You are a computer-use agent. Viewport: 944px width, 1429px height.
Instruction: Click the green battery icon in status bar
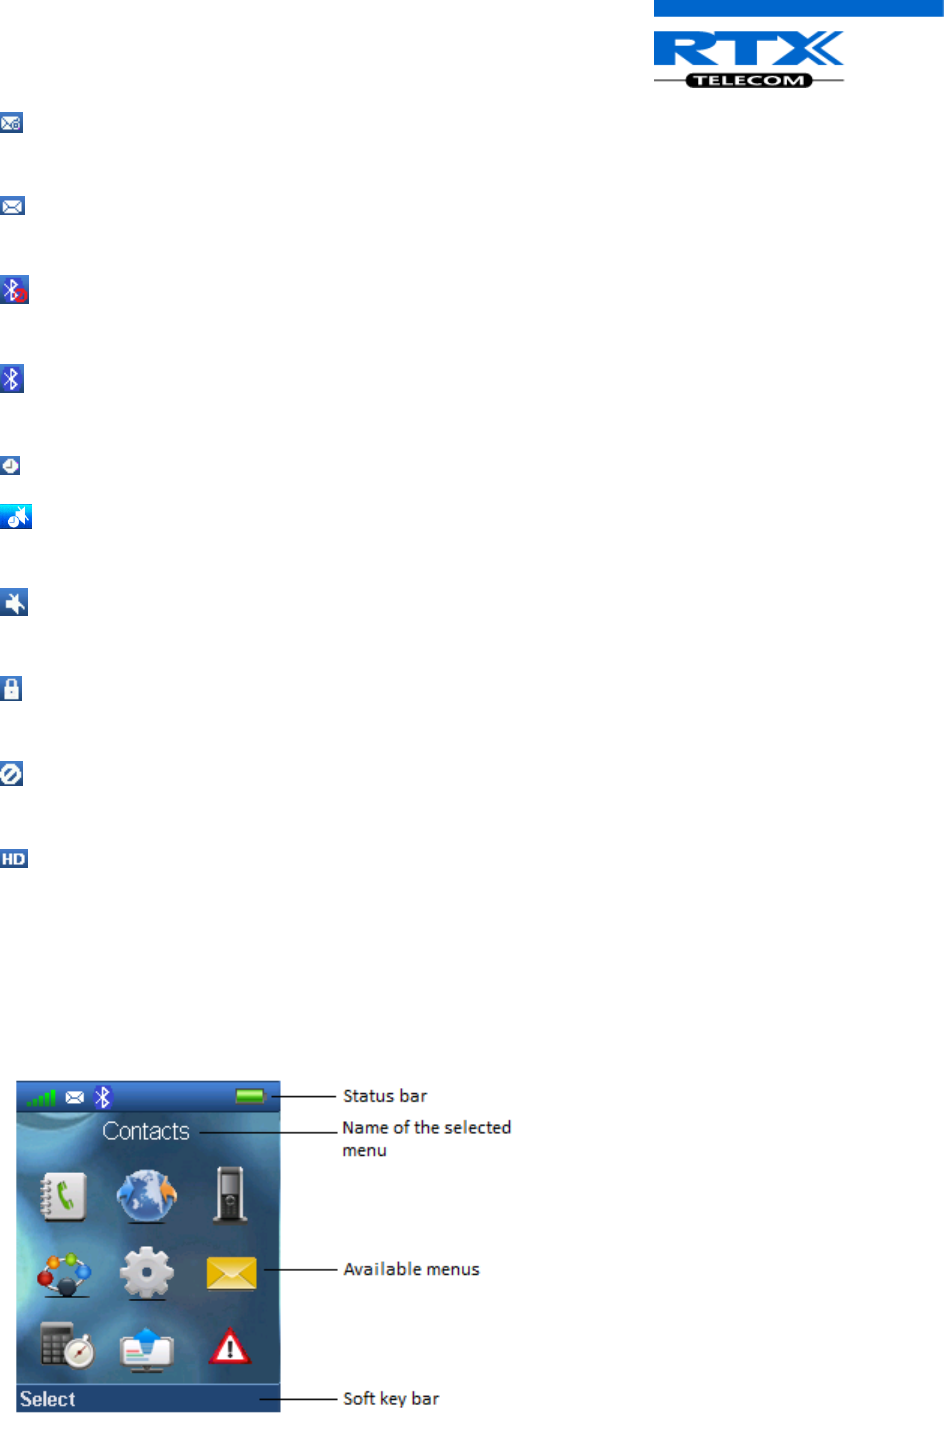pos(251,1096)
